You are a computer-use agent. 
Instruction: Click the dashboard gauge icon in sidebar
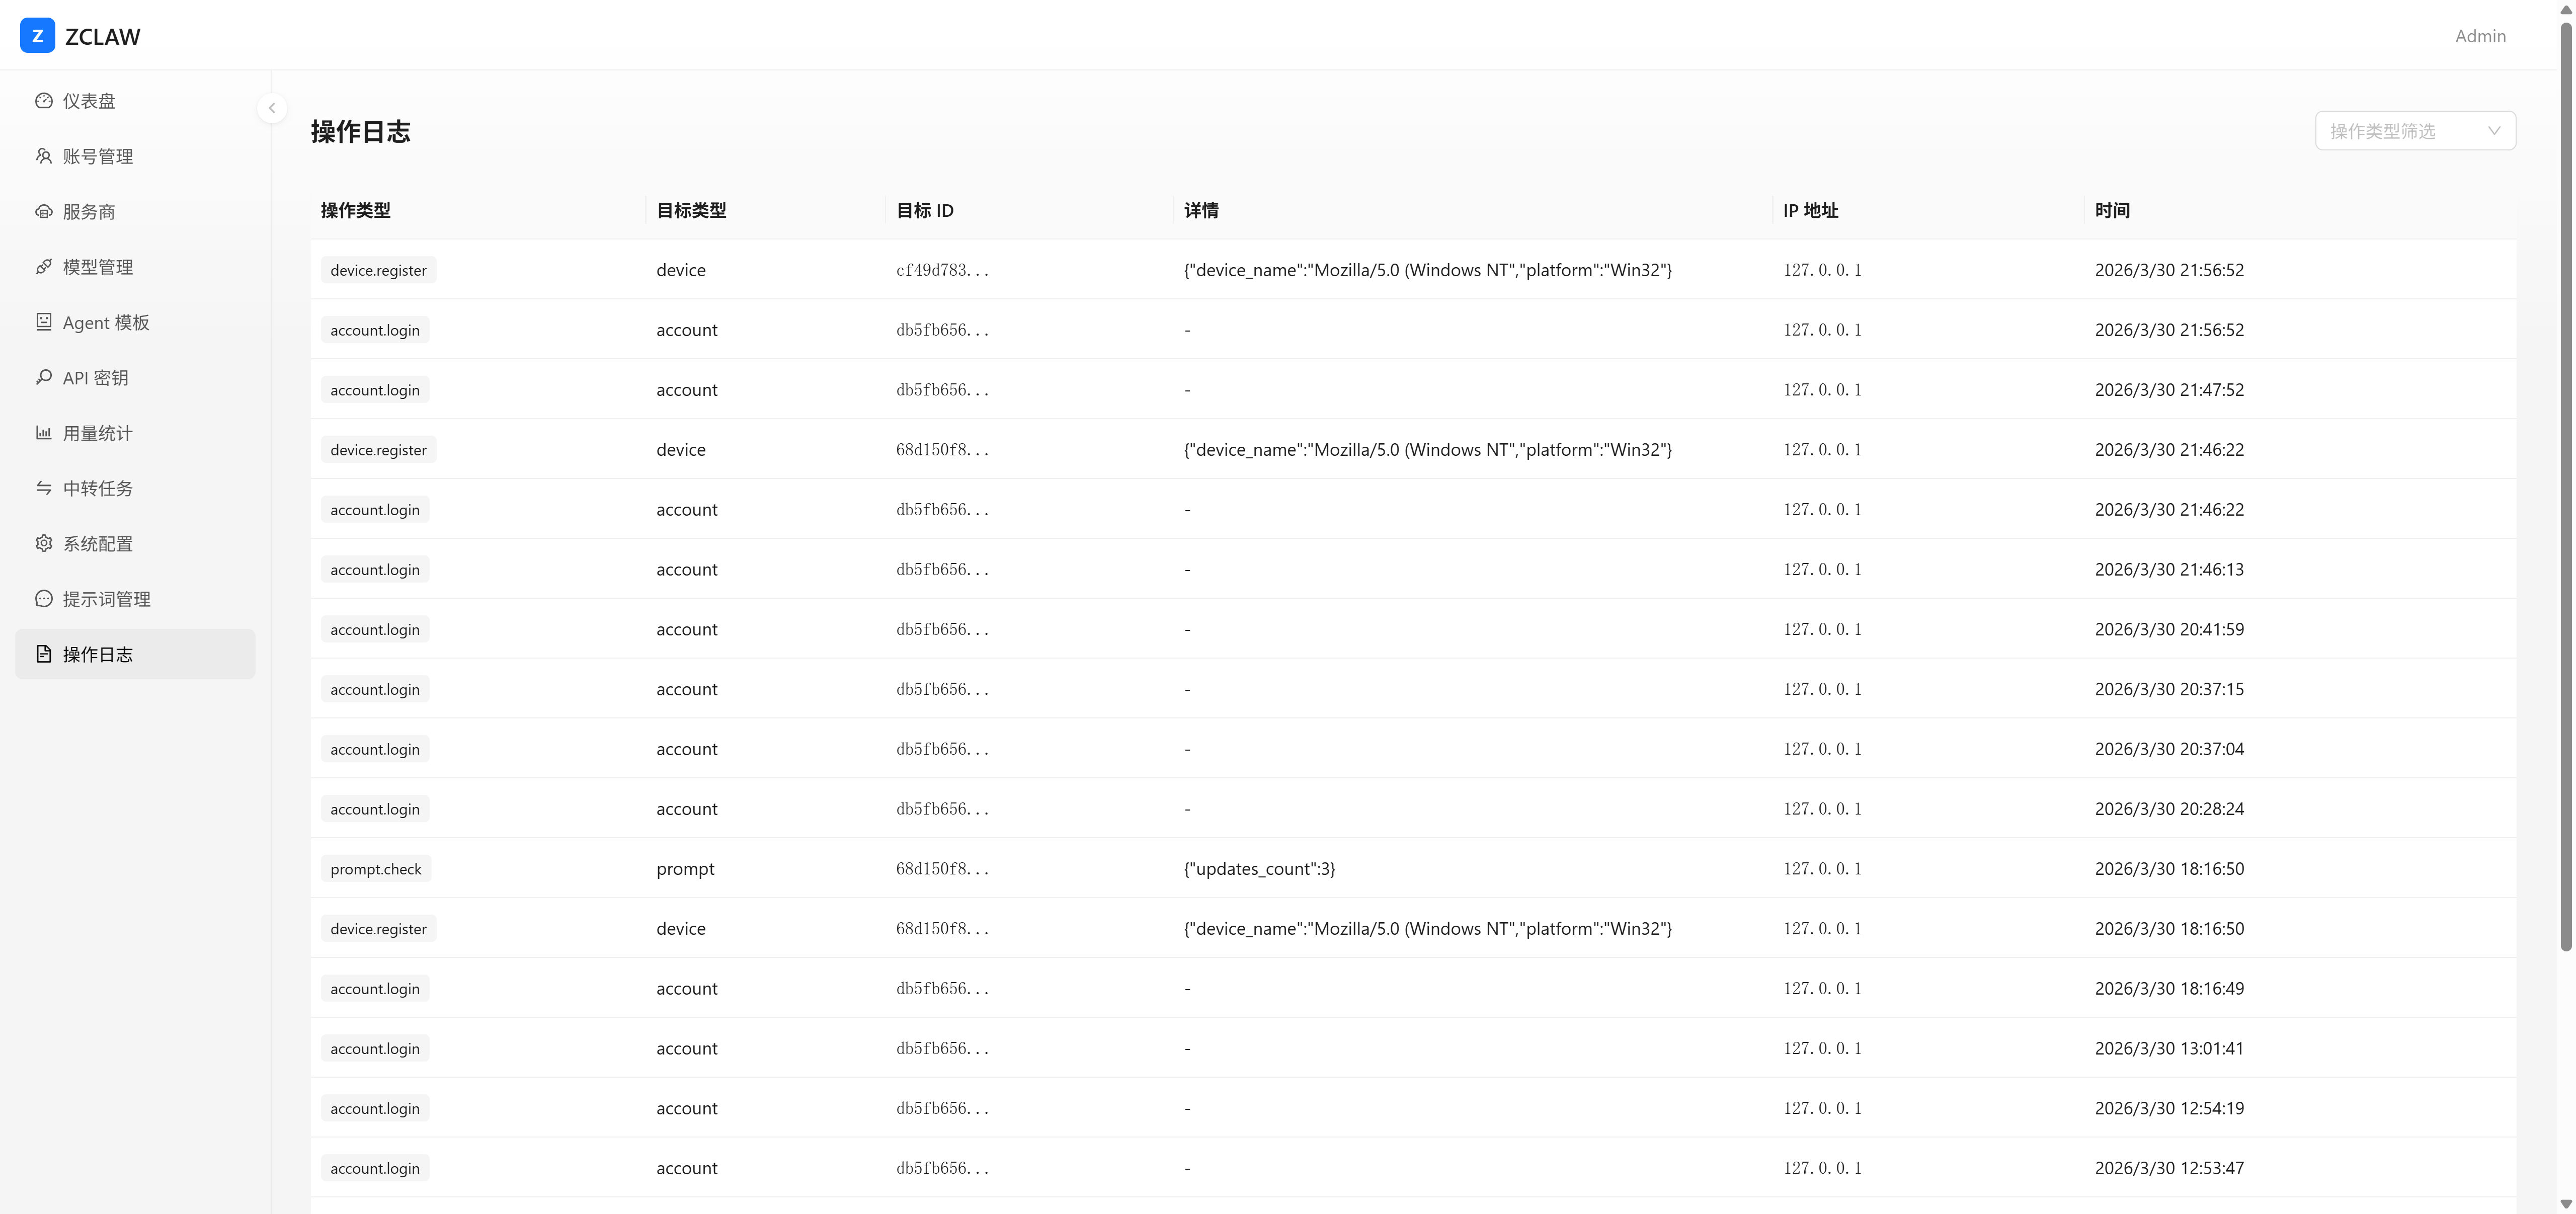point(43,101)
